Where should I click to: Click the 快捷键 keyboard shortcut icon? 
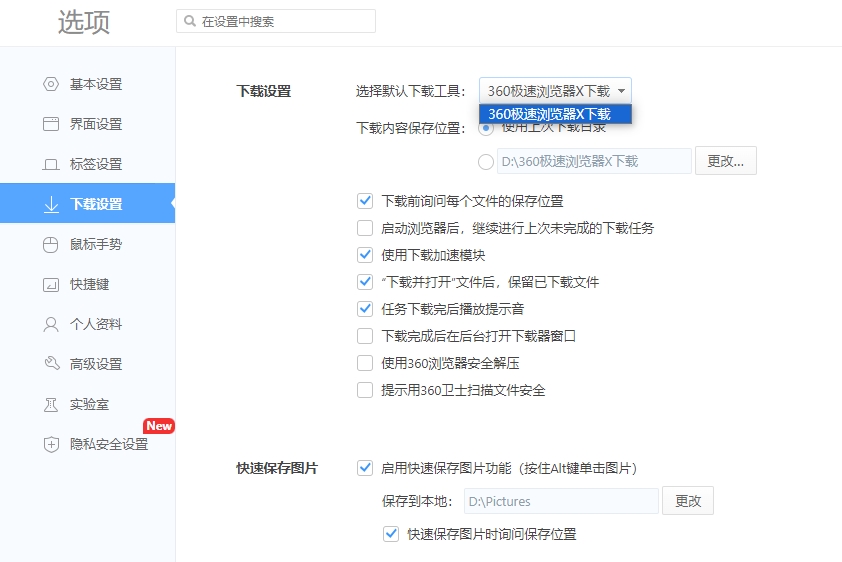51,284
